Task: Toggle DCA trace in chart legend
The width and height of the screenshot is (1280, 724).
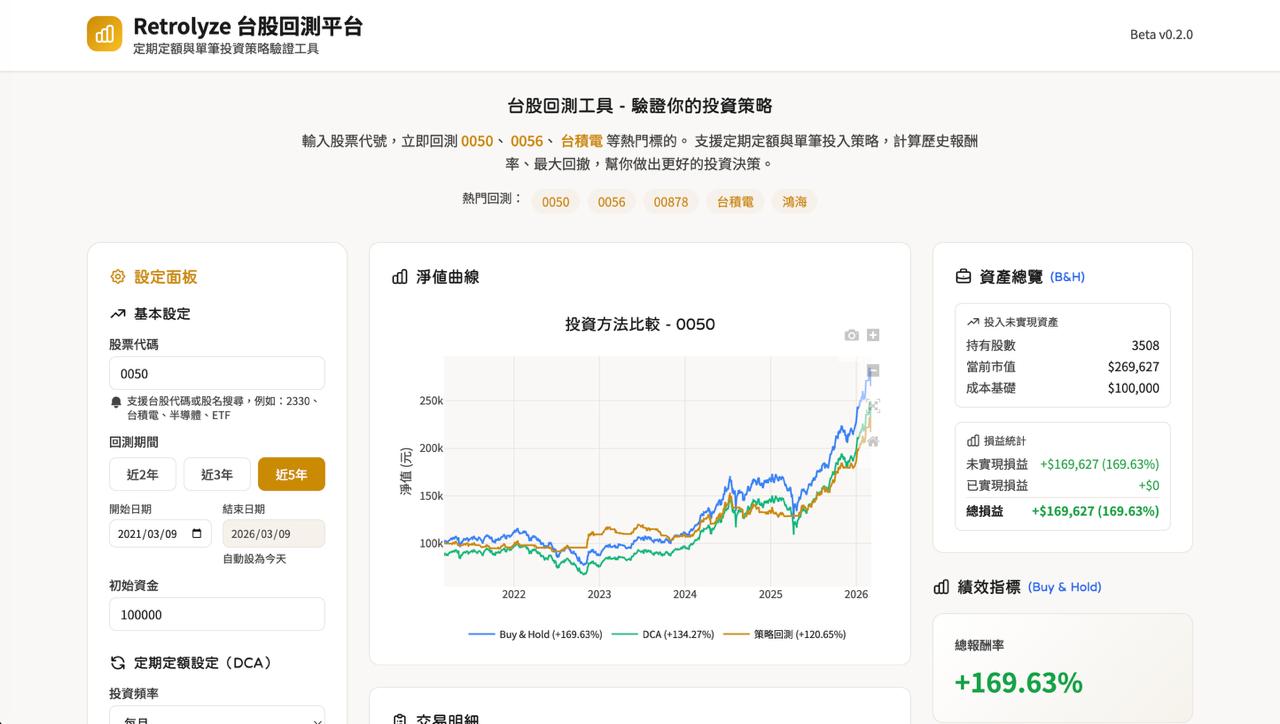Action: 664,634
